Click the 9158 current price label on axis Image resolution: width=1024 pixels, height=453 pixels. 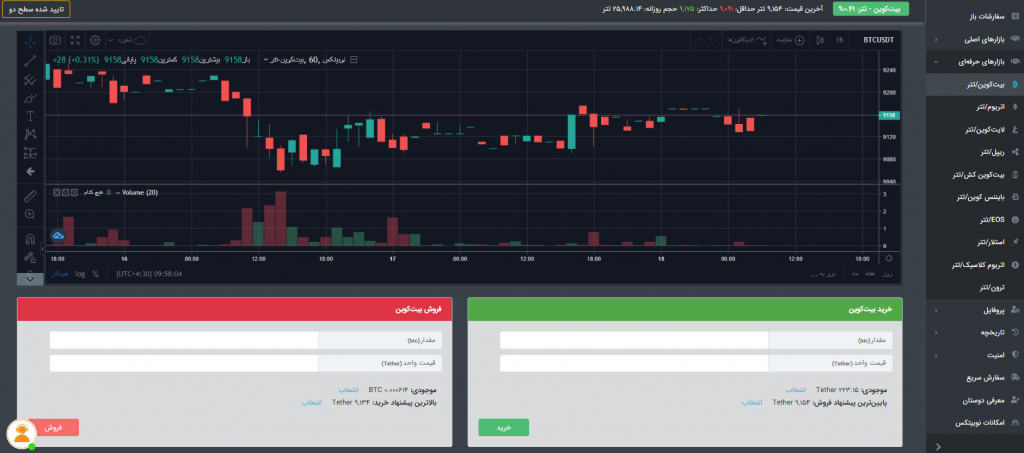pos(888,115)
